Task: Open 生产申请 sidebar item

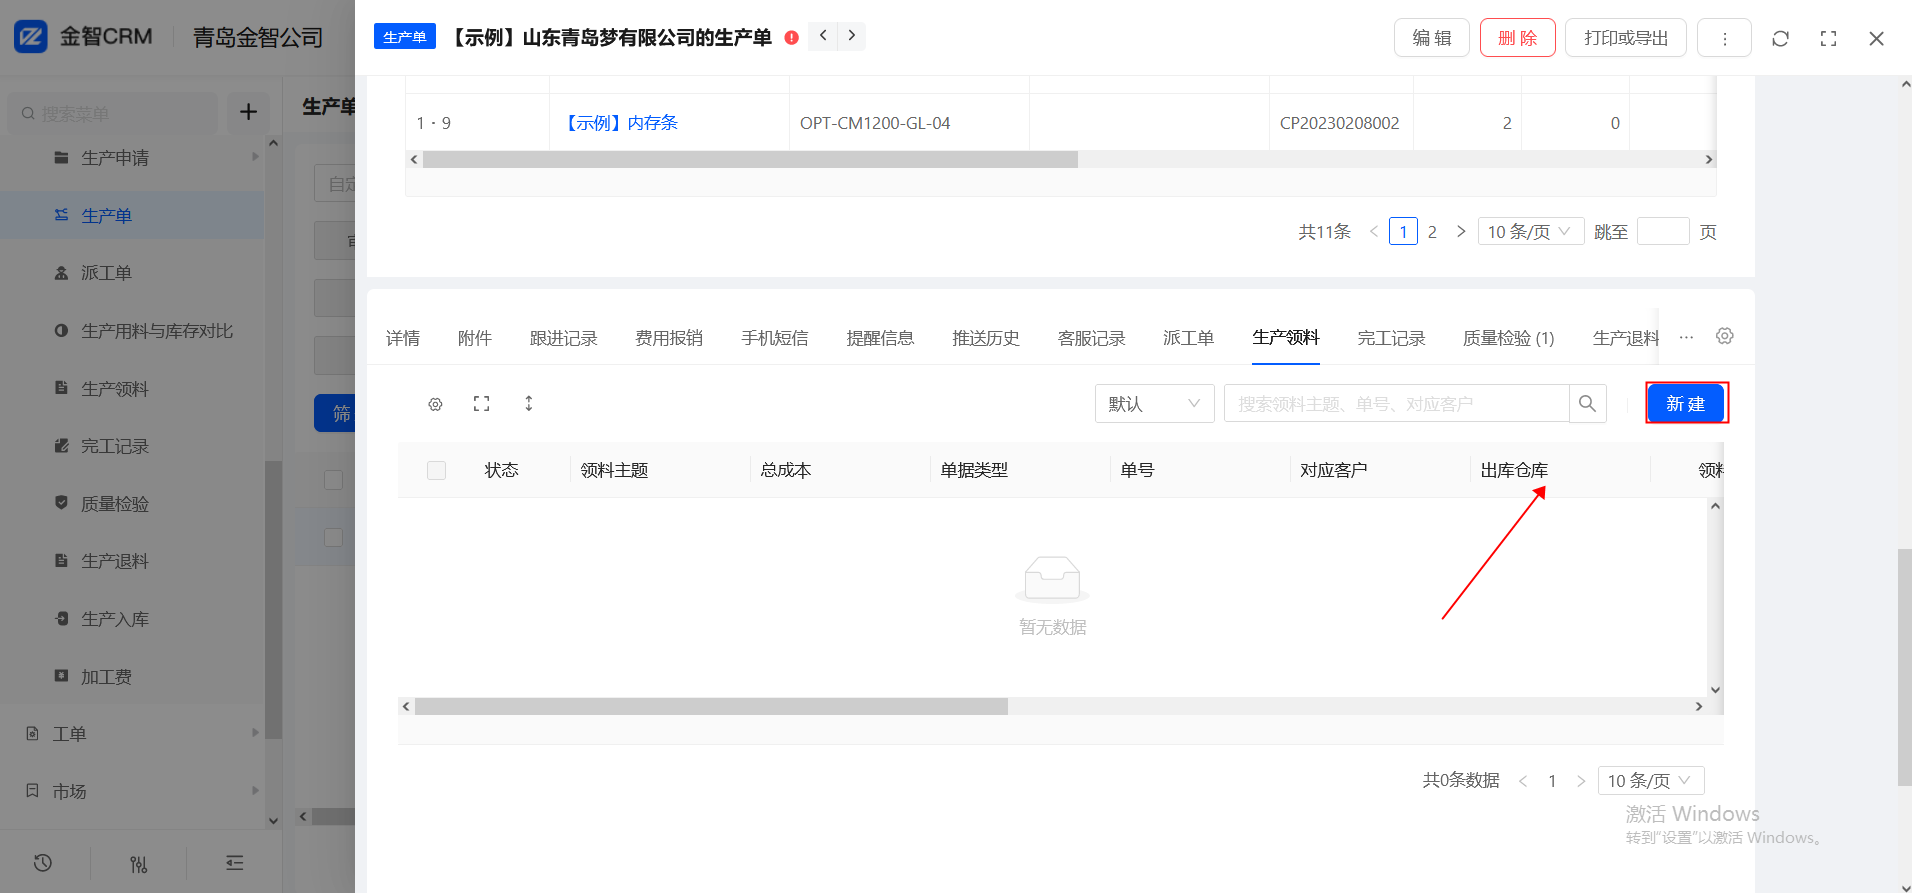Action: 115,158
